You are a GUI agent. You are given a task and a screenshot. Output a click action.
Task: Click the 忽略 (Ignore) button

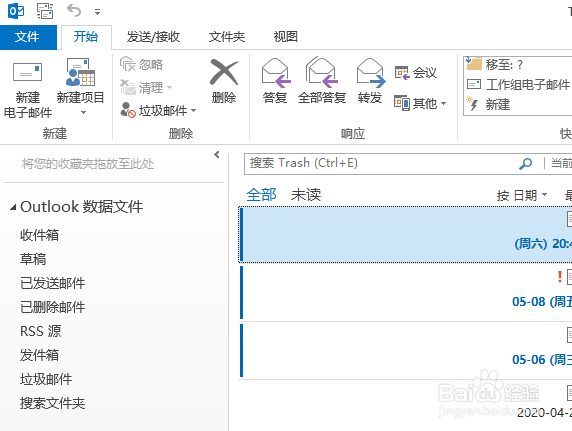coord(142,65)
